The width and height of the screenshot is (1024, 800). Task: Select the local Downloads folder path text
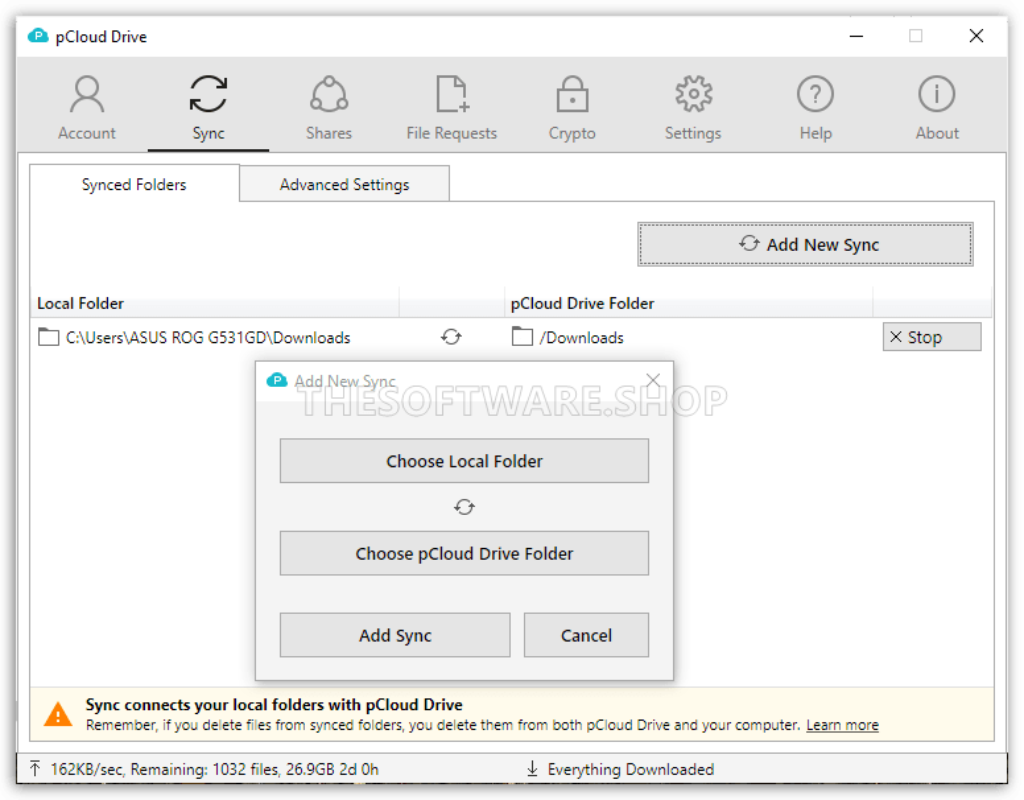[208, 338]
